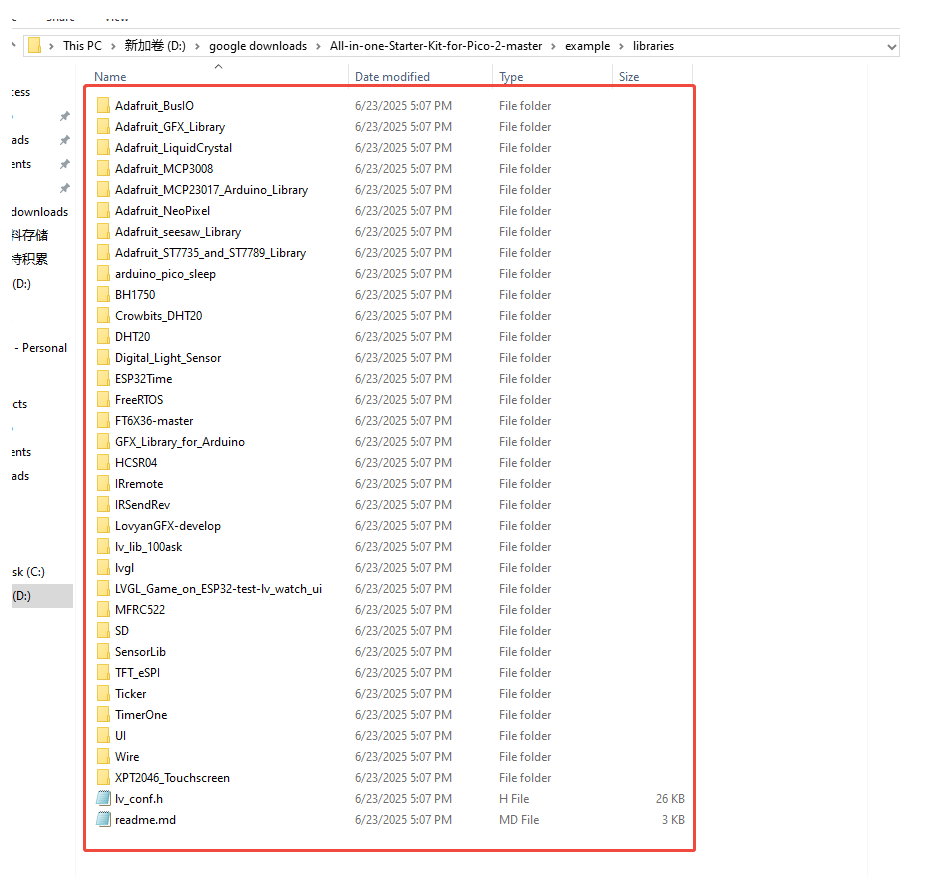Click the Adafruit_BusIO folder icon
This screenshot has width=932, height=877.
pos(103,105)
